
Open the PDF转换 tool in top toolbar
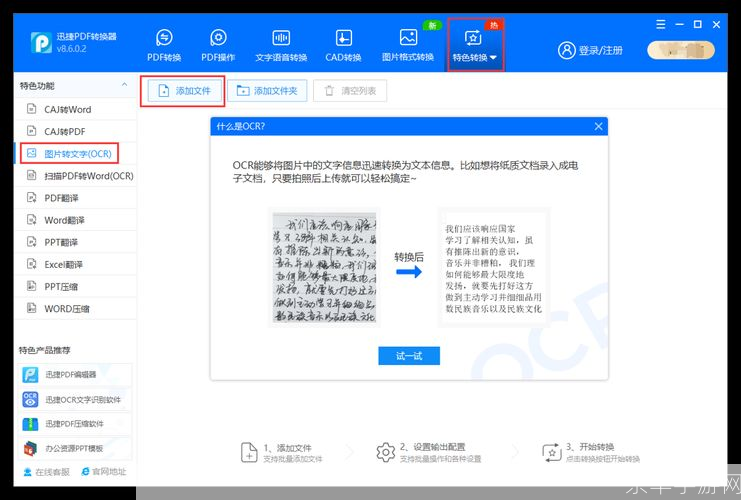(x=164, y=45)
